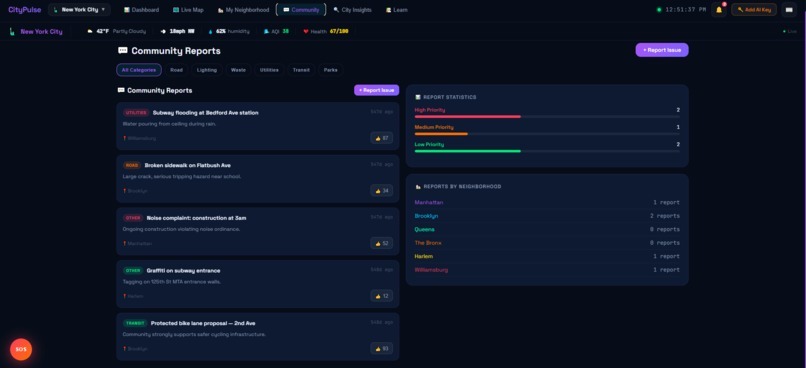This screenshot has width=806, height=368.
Task: Open the Dashboard tab
Action: click(x=141, y=10)
